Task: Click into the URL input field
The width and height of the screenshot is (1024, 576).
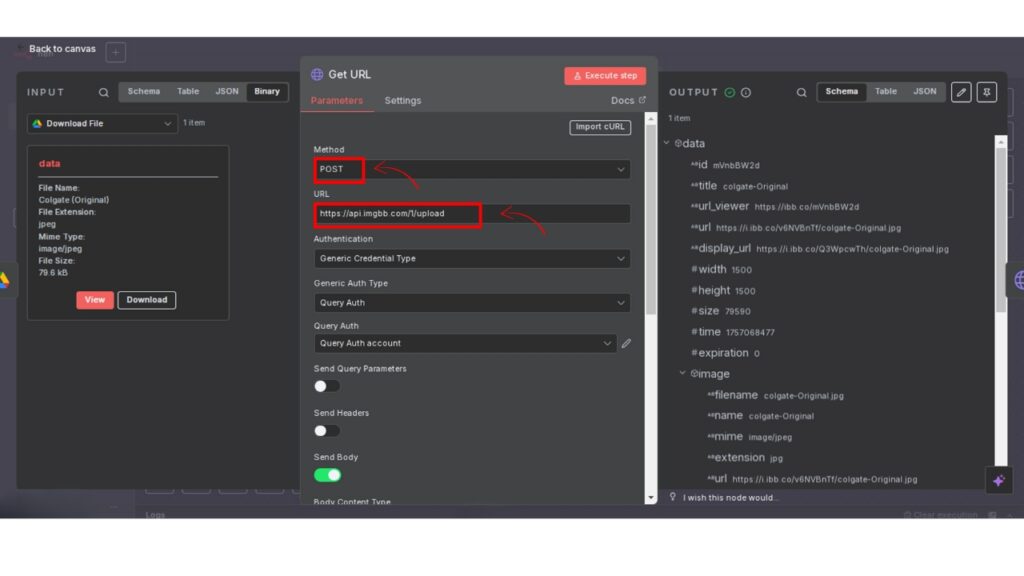Action: tap(472, 214)
